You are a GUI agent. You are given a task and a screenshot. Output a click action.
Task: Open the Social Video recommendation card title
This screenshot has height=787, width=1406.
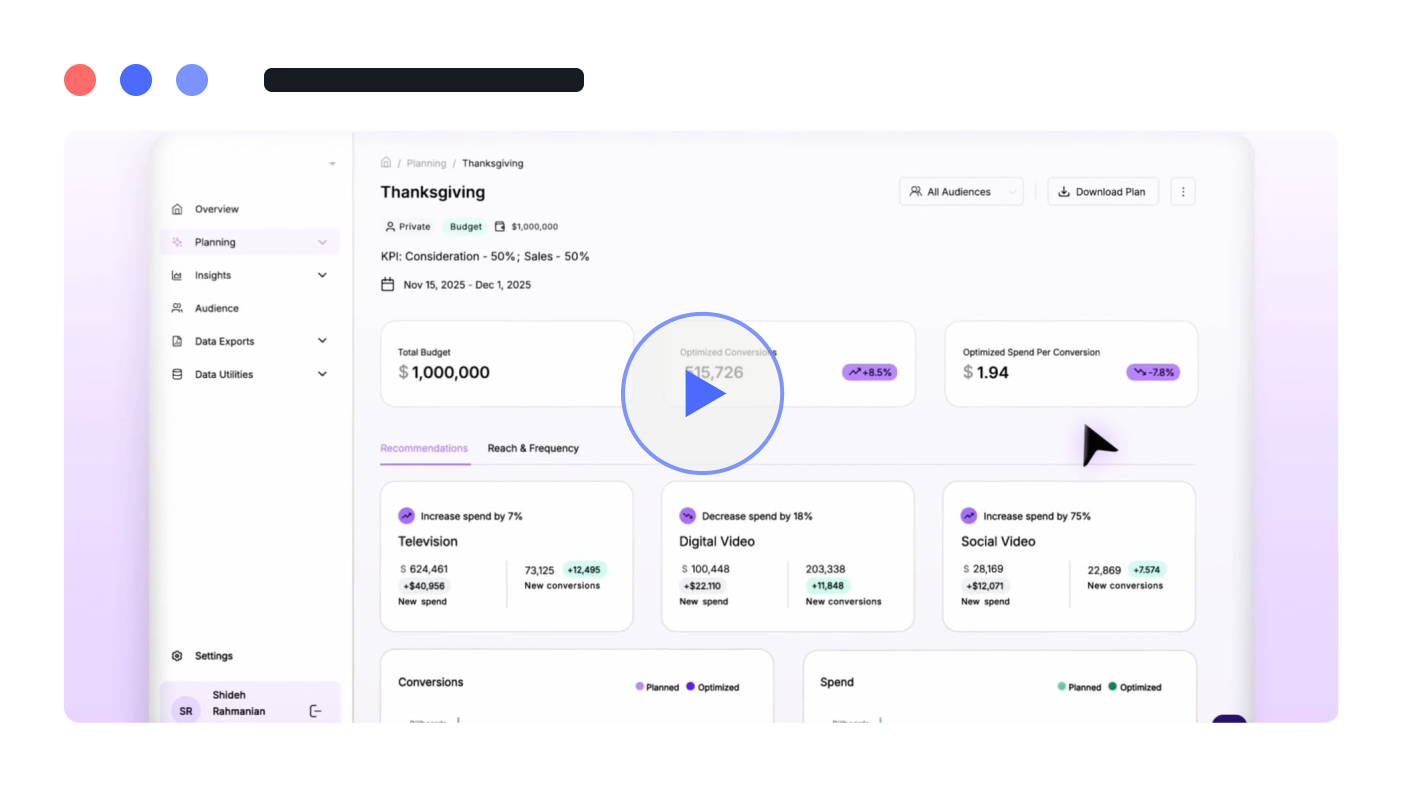(x=998, y=541)
